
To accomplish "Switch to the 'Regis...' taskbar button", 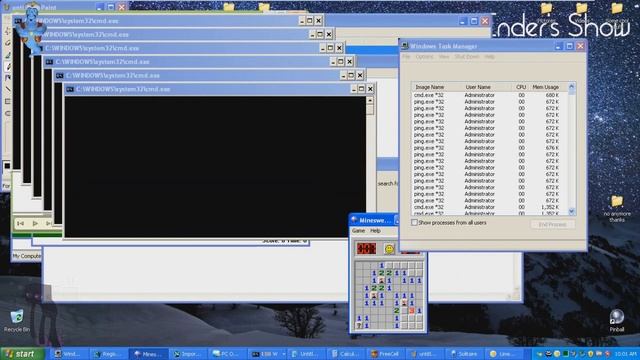I will [108, 354].
